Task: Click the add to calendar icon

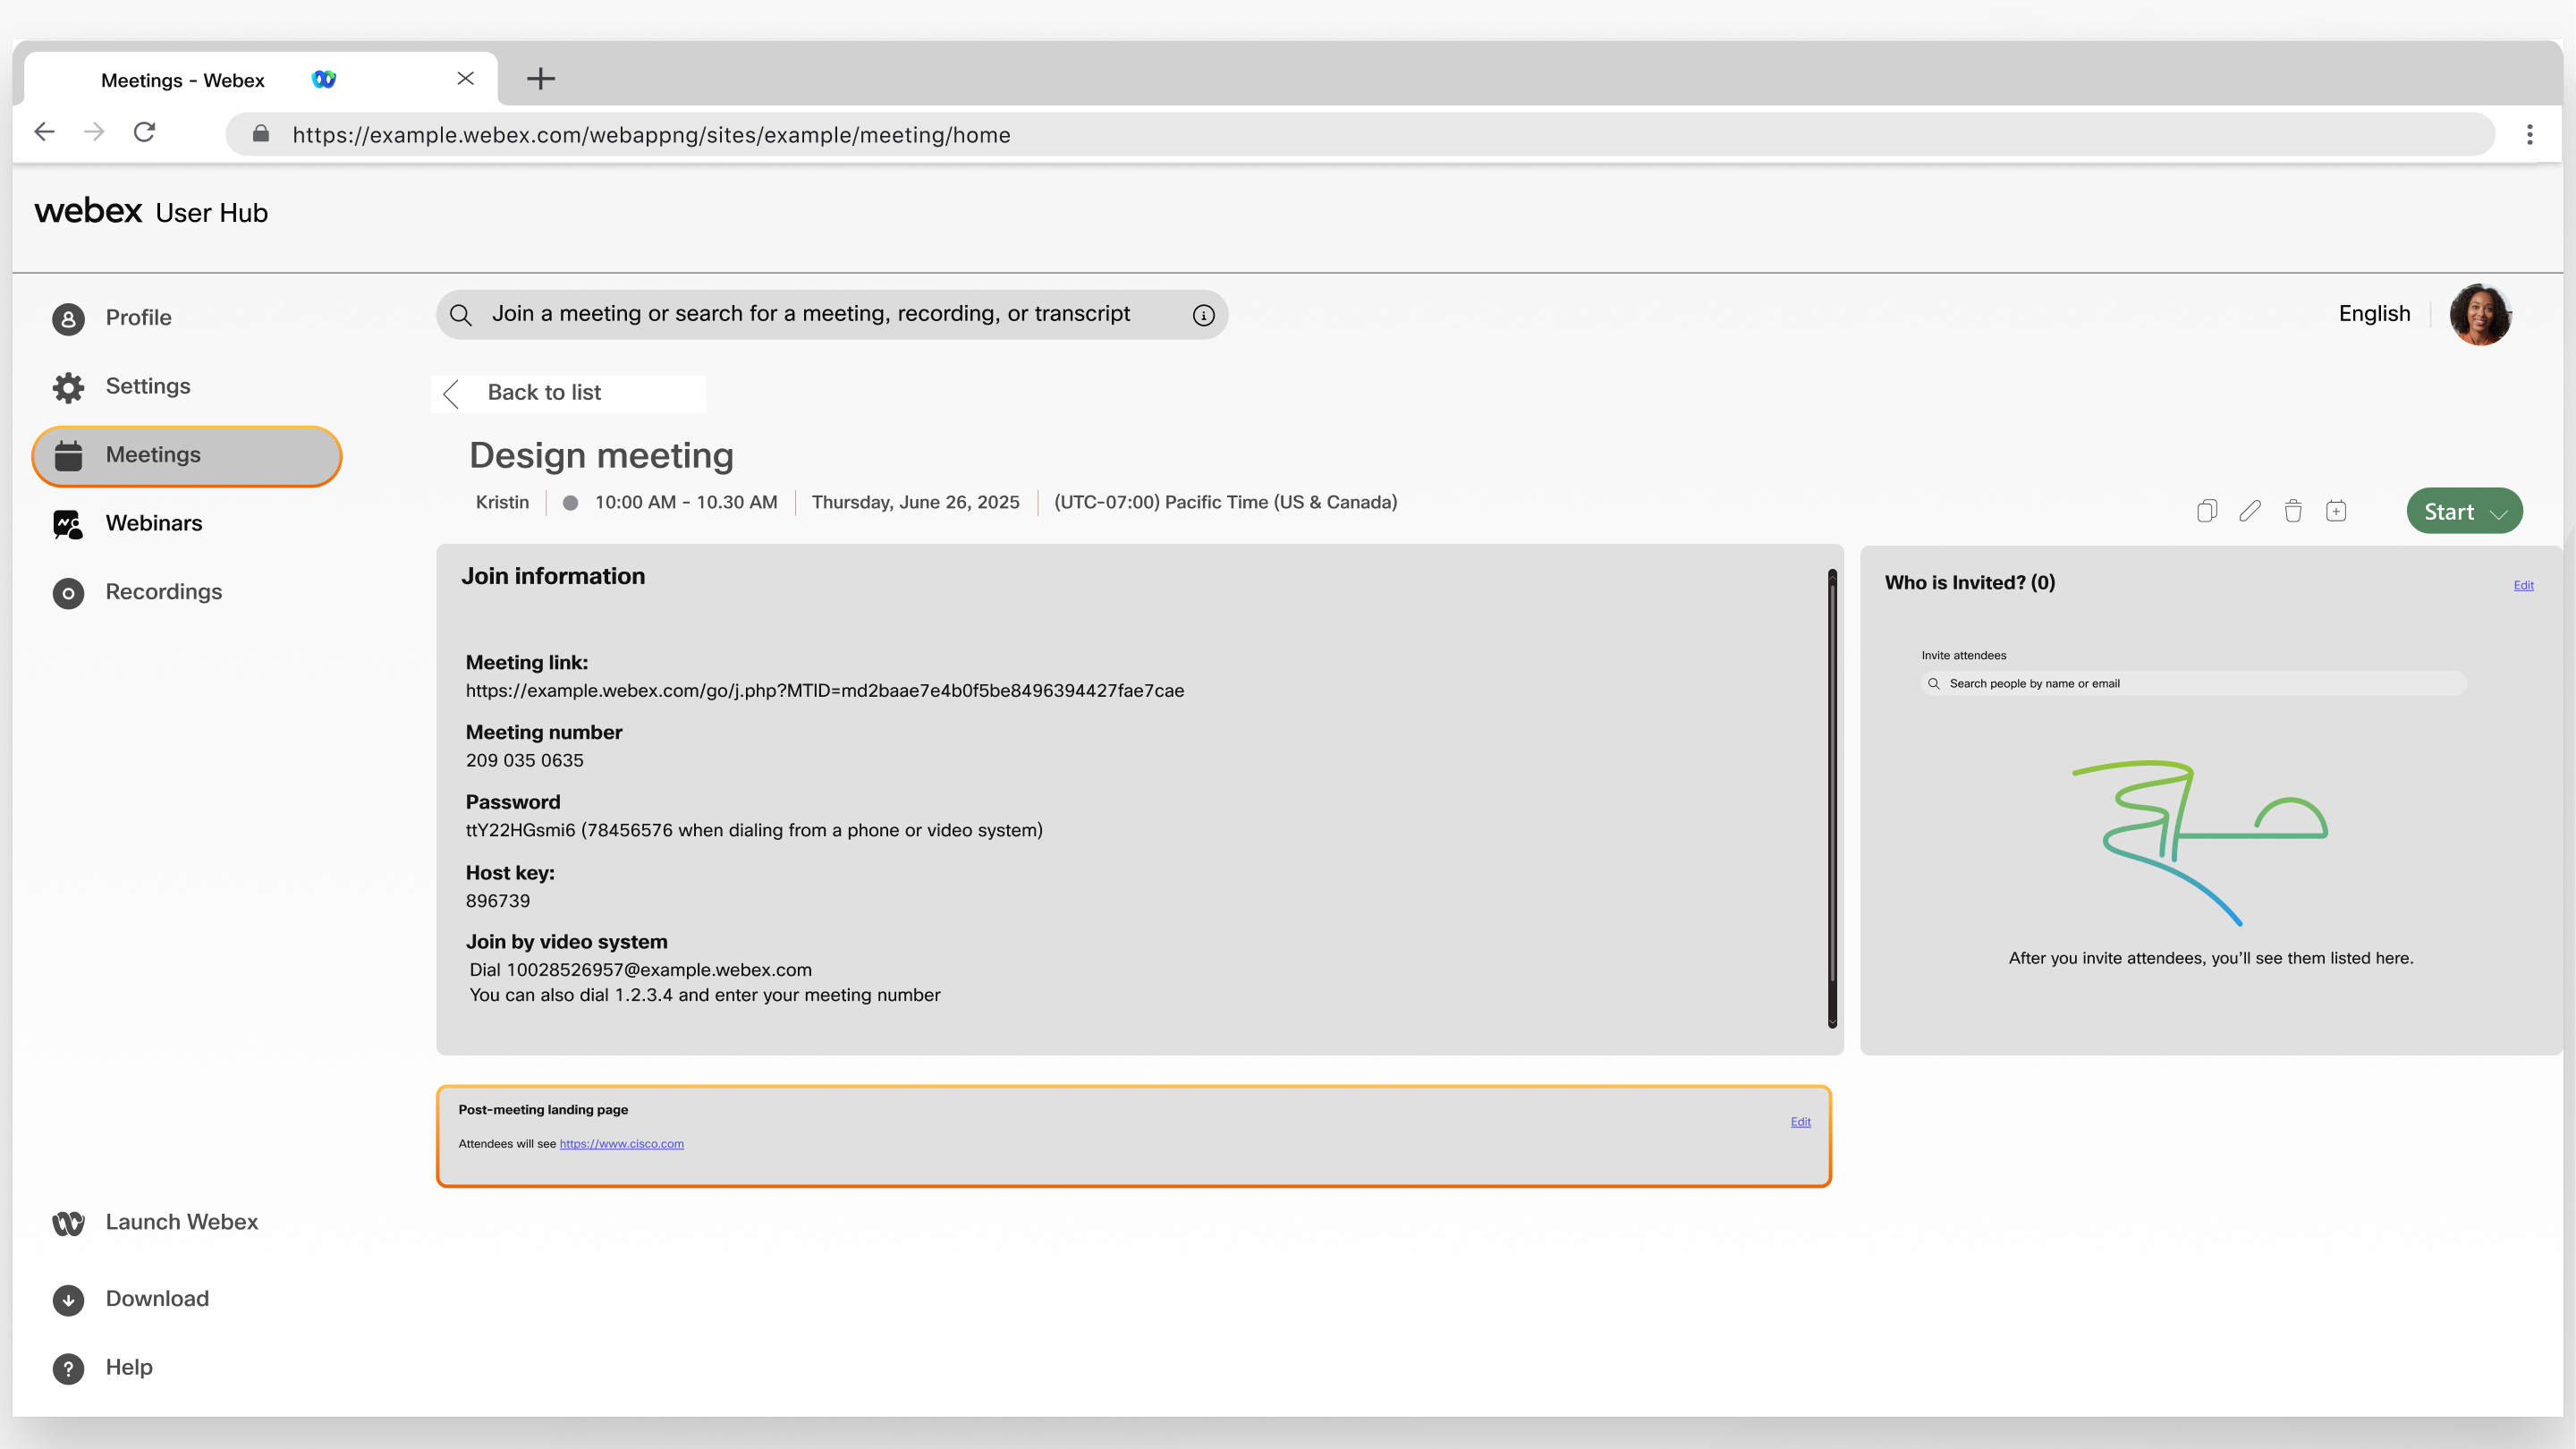Action: [x=2336, y=511]
